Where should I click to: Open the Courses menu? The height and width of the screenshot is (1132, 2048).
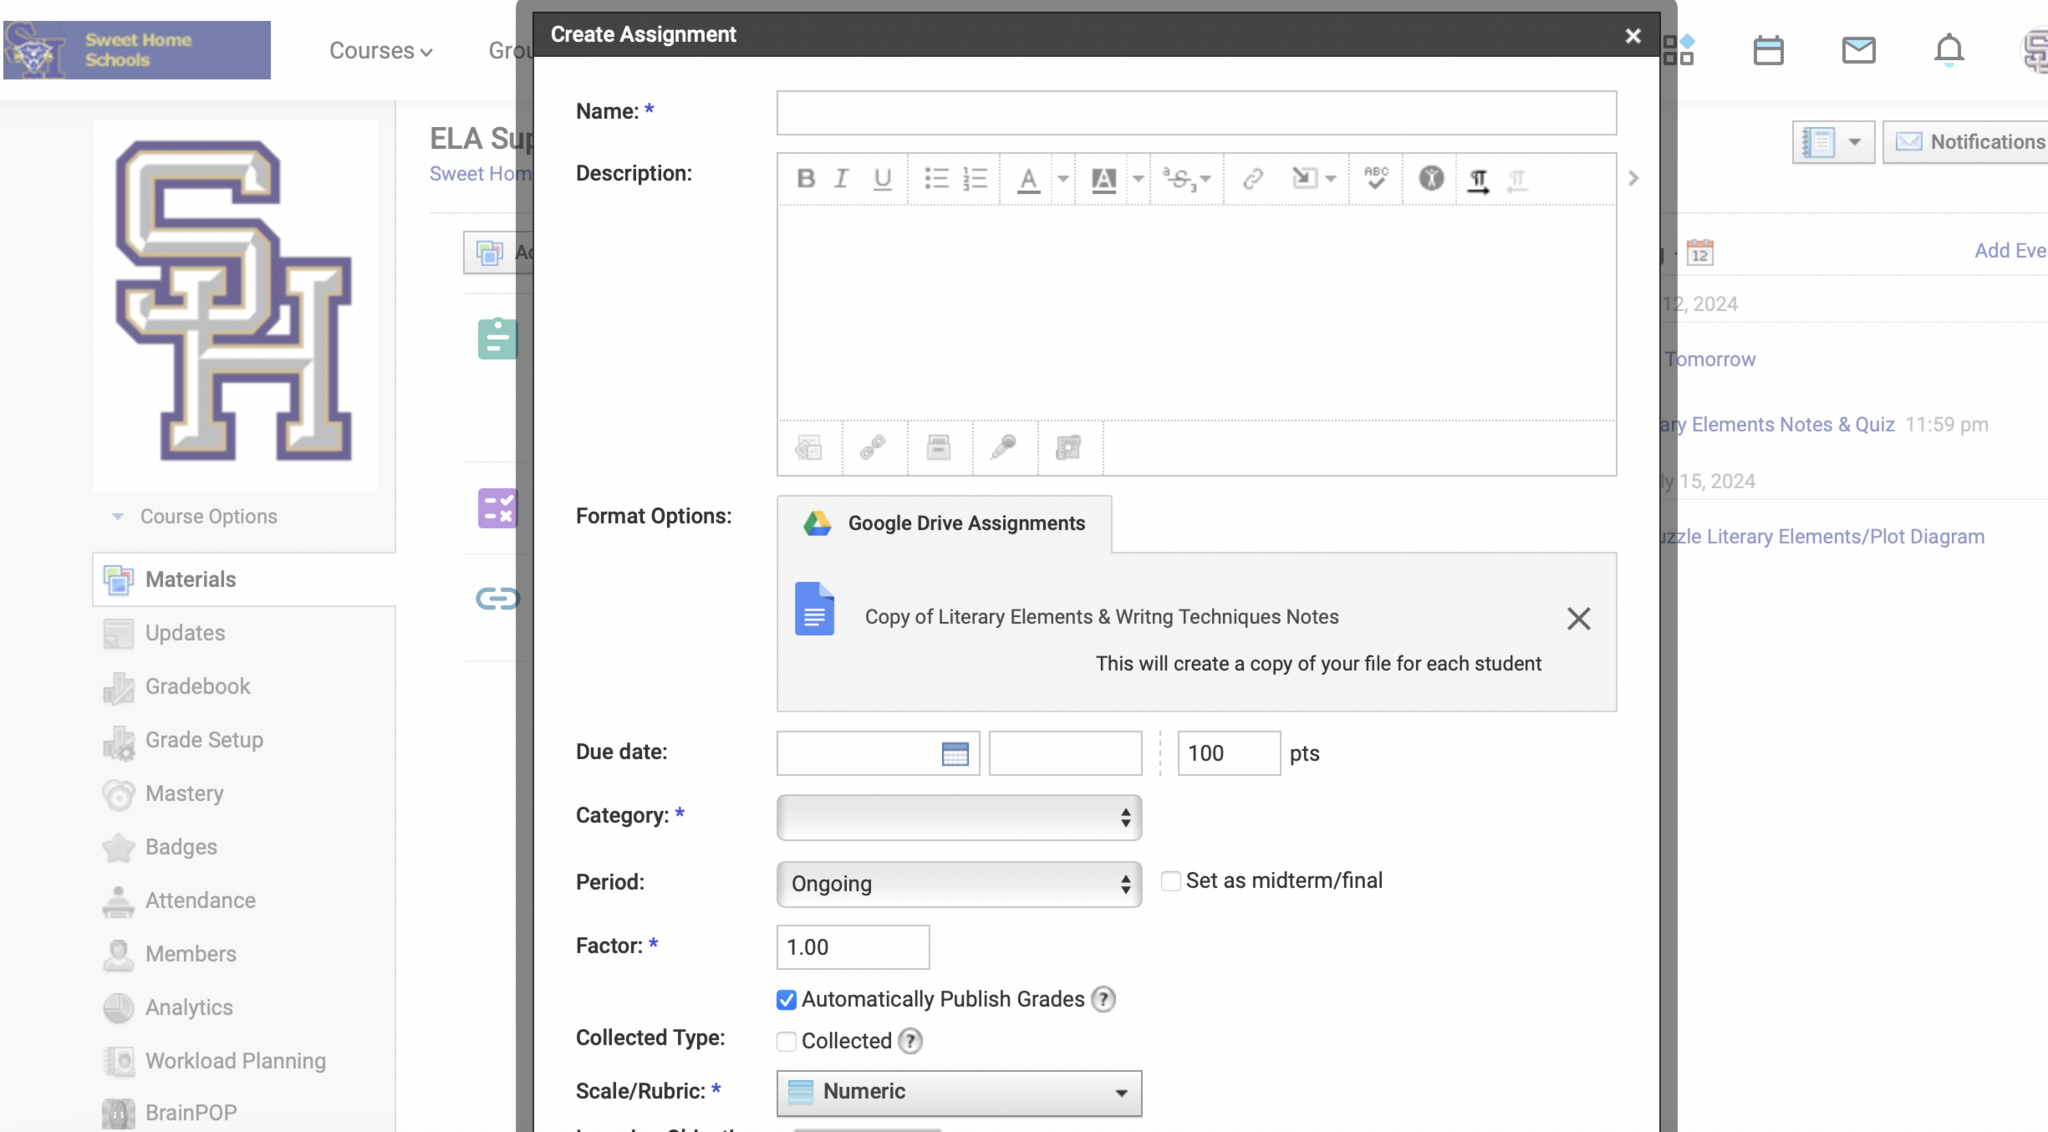coord(380,51)
